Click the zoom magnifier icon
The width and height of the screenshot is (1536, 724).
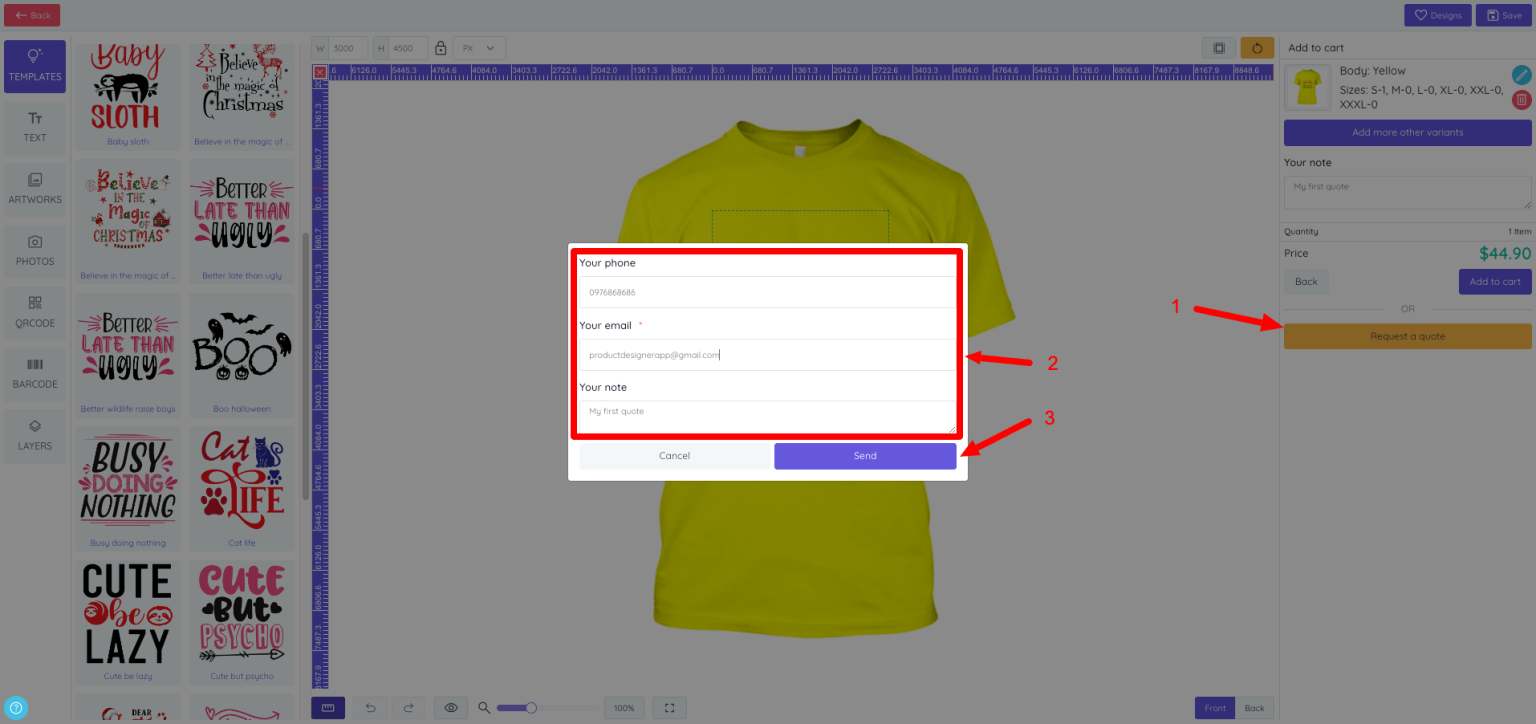485,708
